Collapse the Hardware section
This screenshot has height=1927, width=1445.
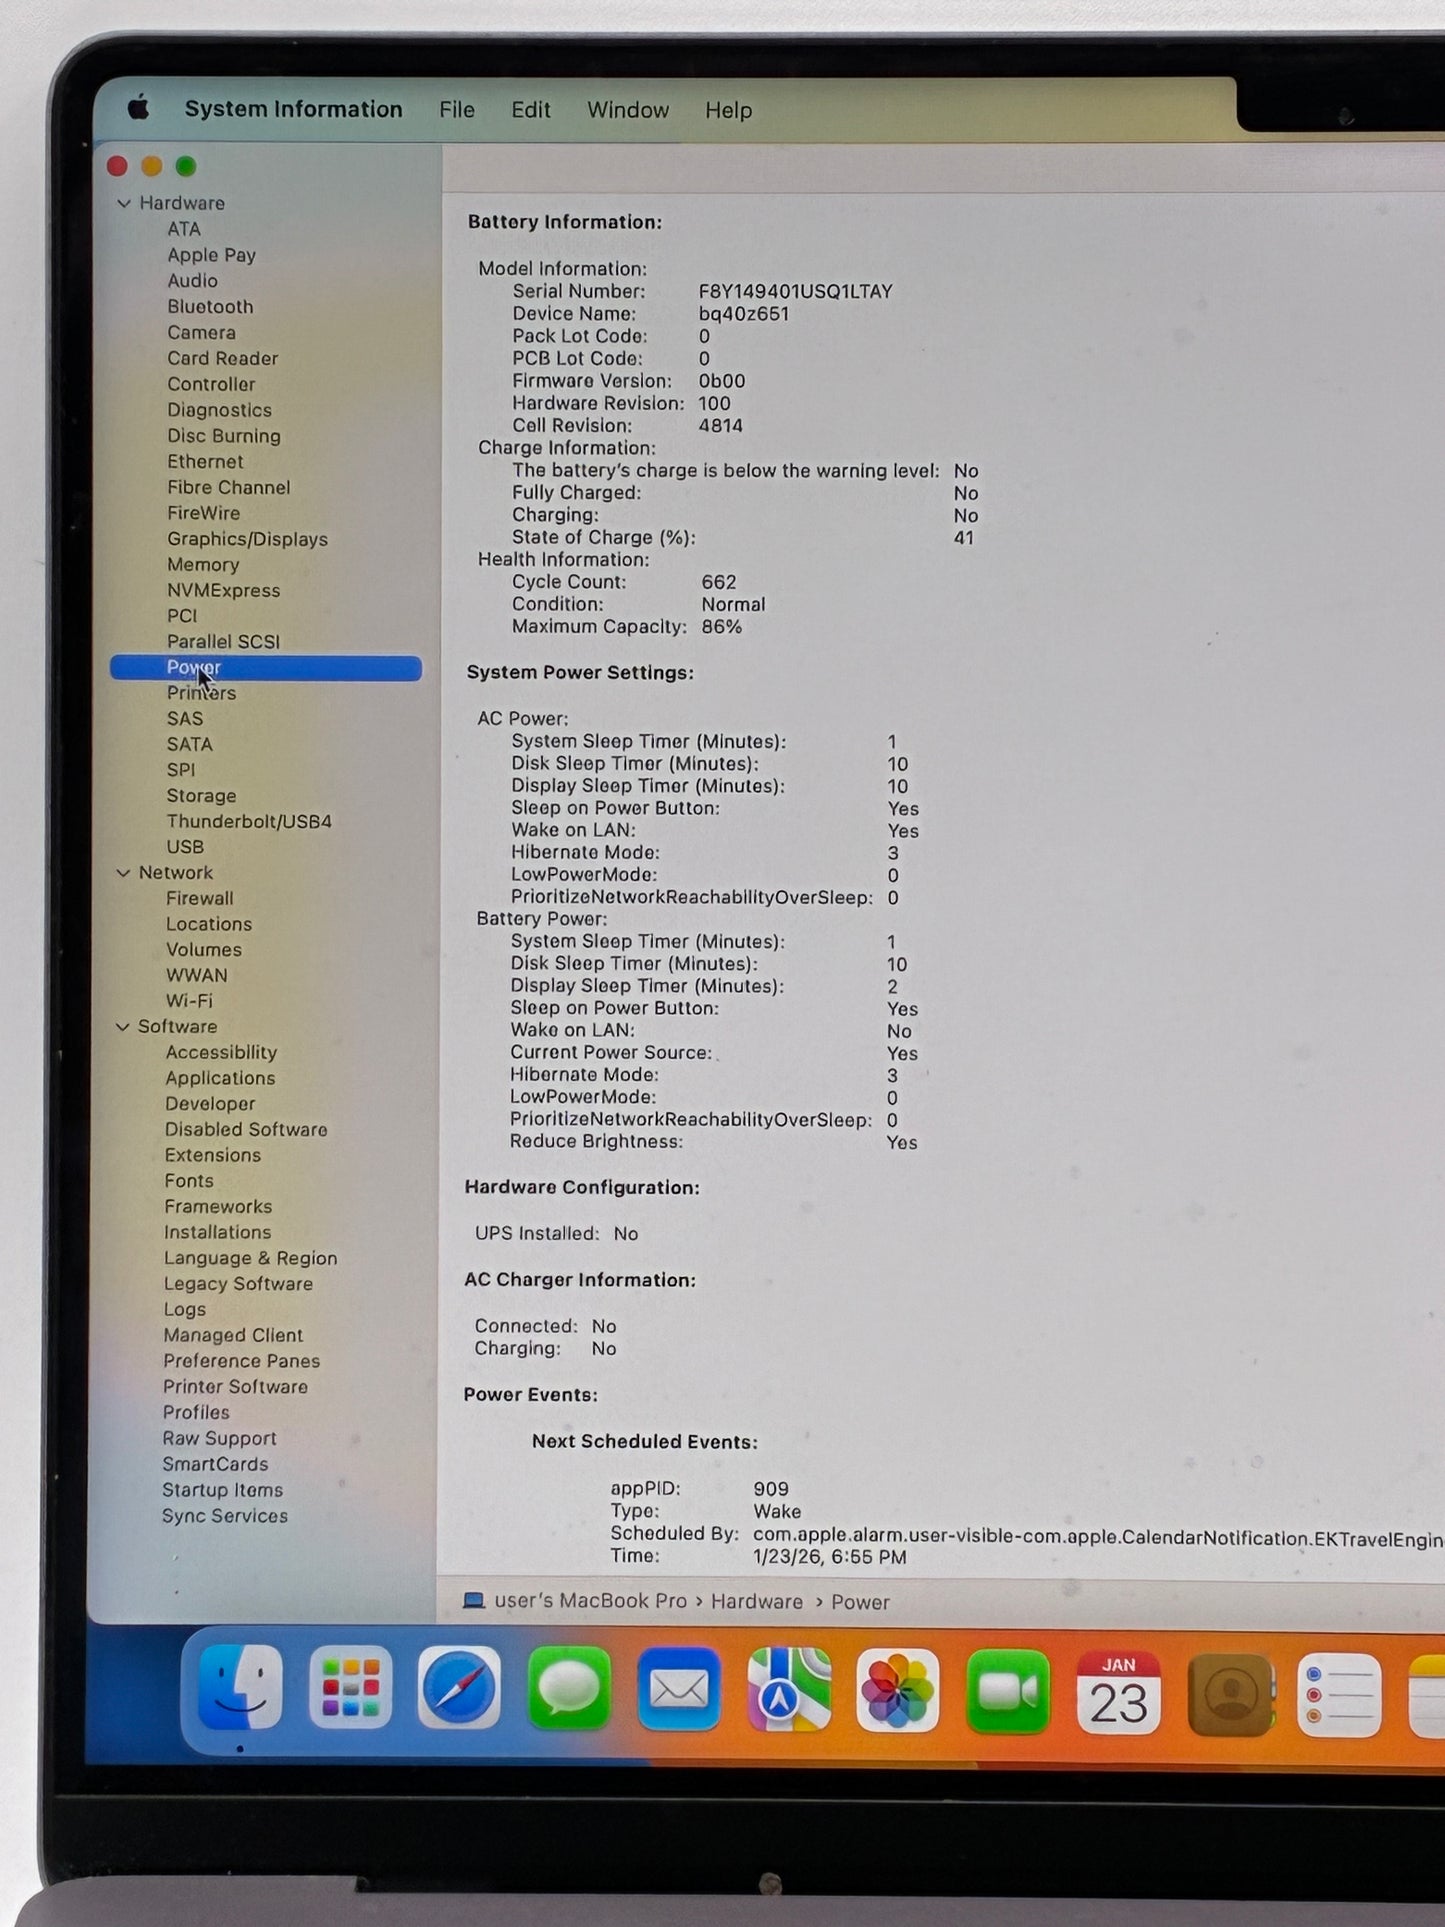[124, 203]
